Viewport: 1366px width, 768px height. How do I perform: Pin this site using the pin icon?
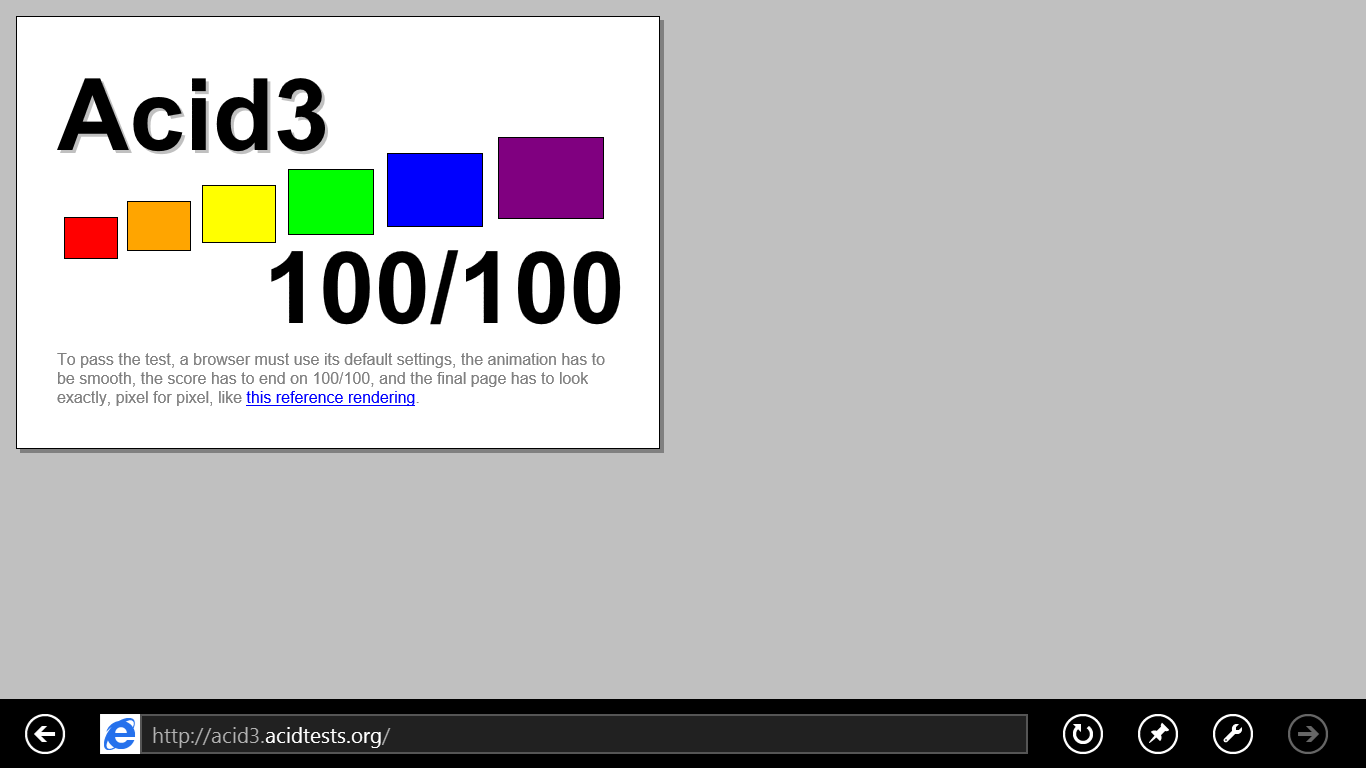click(x=1158, y=734)
